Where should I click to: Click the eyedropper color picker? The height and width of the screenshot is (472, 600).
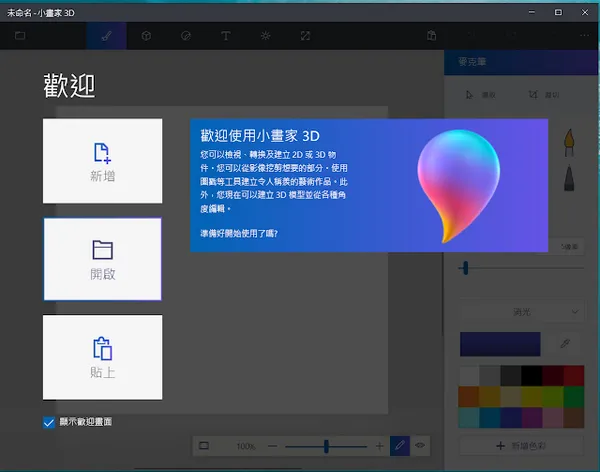point(565,344)
